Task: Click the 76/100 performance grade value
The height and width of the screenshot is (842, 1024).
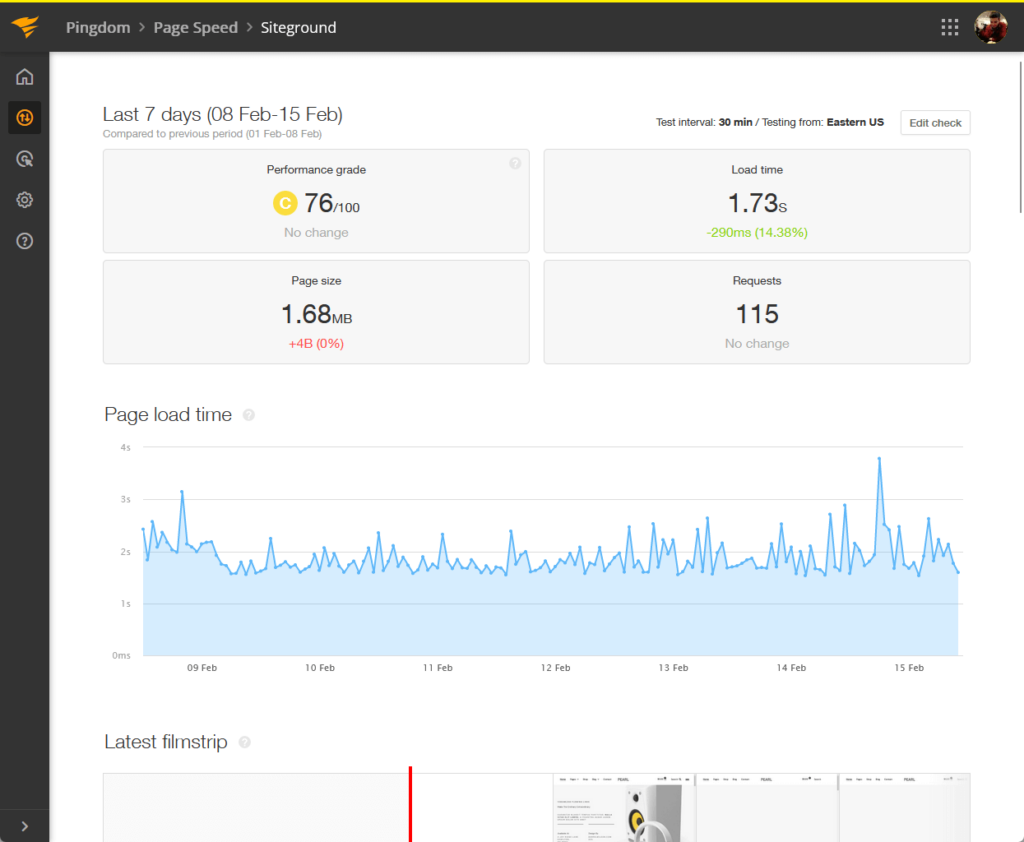Action: click(332, 203)
